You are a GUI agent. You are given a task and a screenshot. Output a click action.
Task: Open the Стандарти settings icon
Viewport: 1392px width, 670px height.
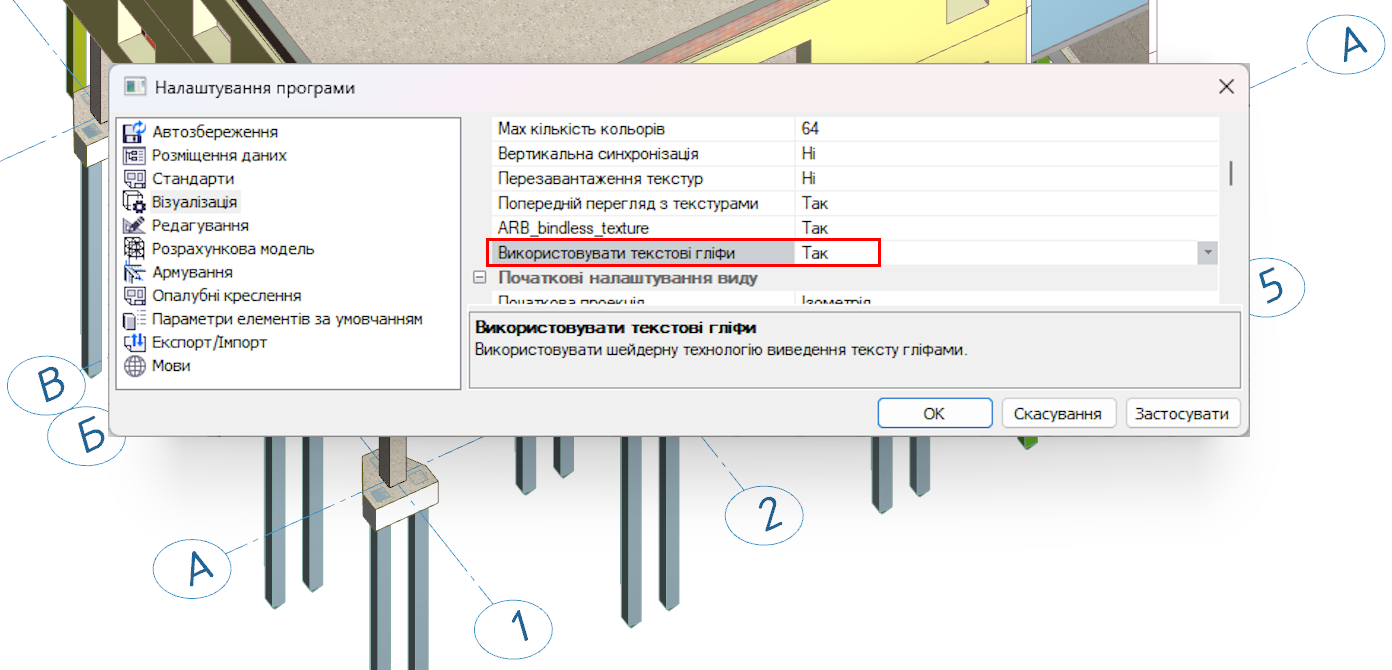pos(135,179)
